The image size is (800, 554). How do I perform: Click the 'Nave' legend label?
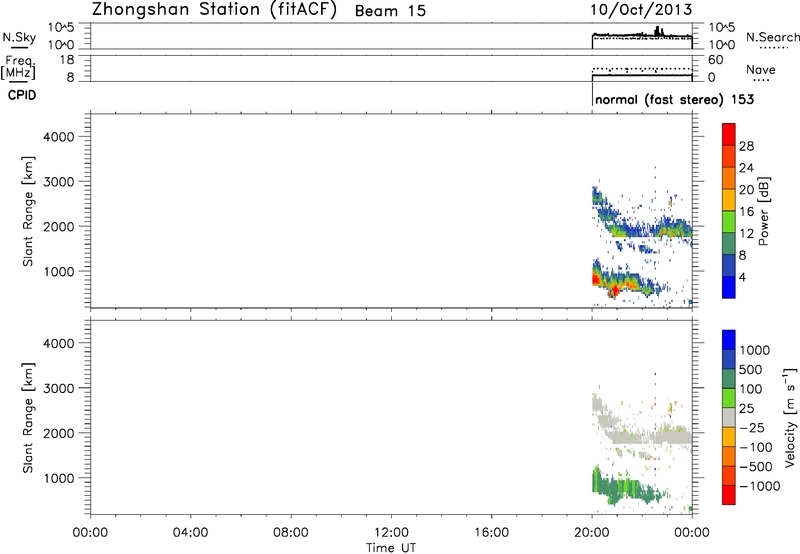tap(760, 70)
